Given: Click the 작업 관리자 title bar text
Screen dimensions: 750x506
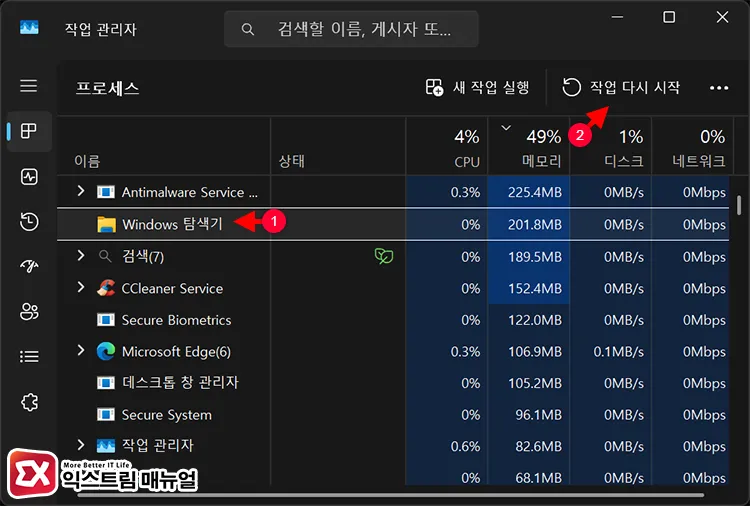Looking at the screenshot, I should pyautogui.click(x=101, y=29).
